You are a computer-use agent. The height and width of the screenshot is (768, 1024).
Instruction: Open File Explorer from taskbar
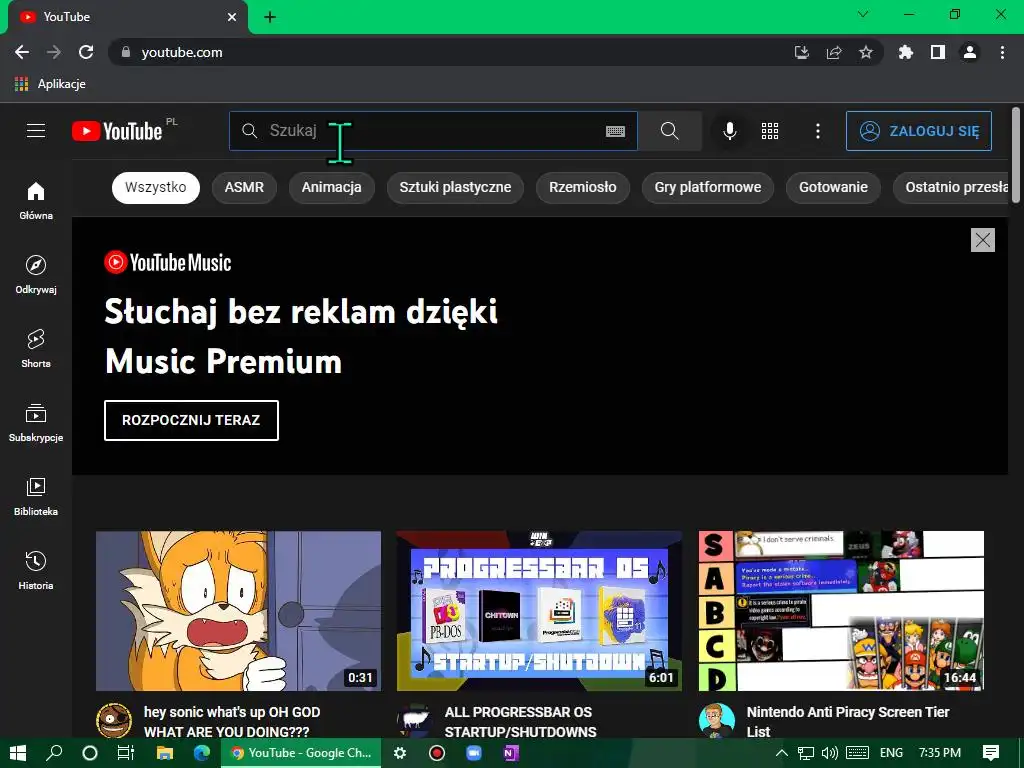coord(165,753)
